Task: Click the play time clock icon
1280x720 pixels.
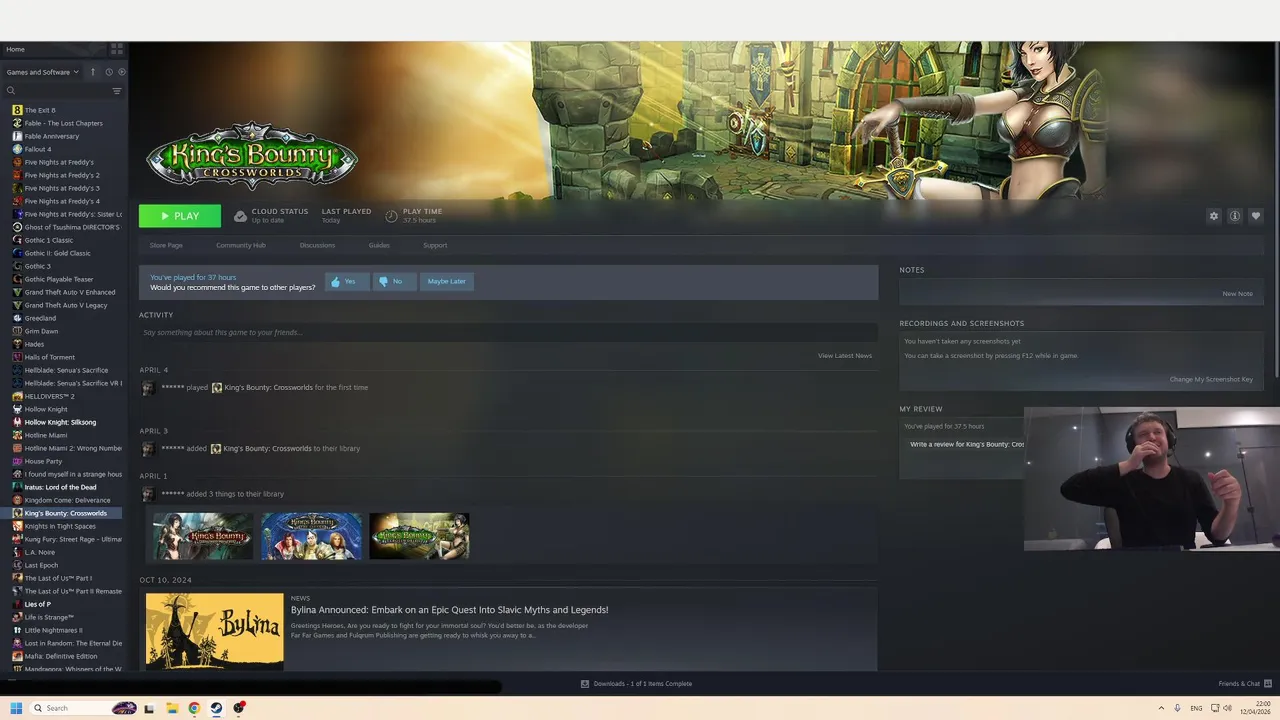Action: (391, 216)
